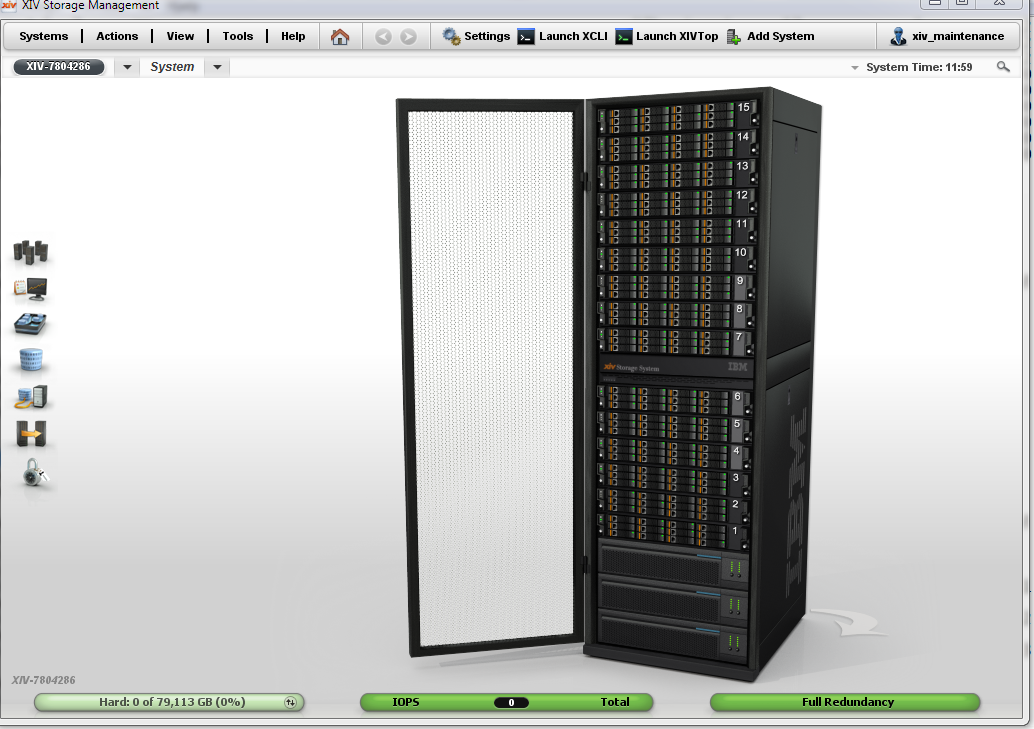Toggle the Hard capacity switch arrows
The image size is (1034, 729).
[x=290, y=702]
